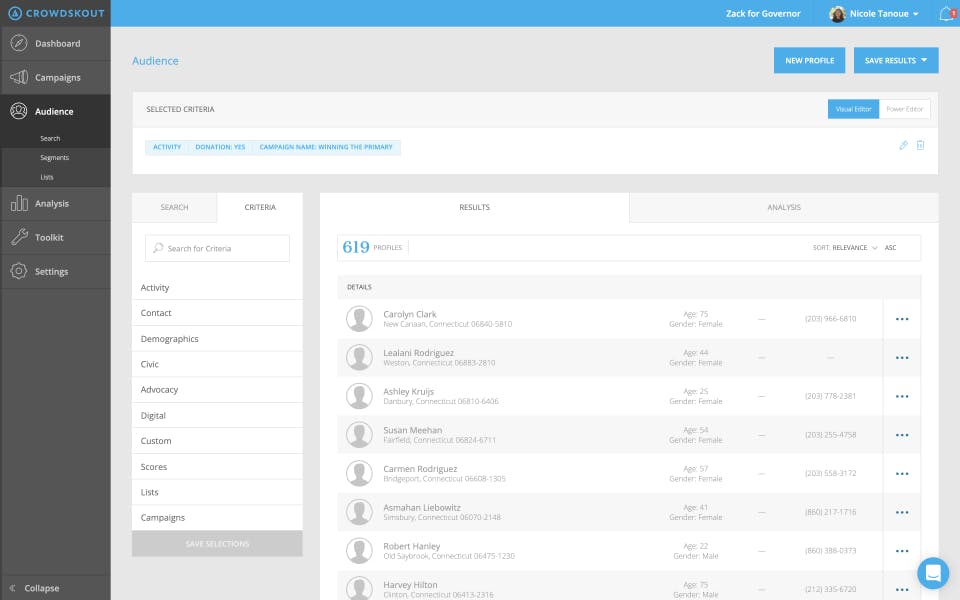The height and width of the screenshot is (600, 960).
Task: Open more options for Robert Hanley
Action: pos(902,550)
